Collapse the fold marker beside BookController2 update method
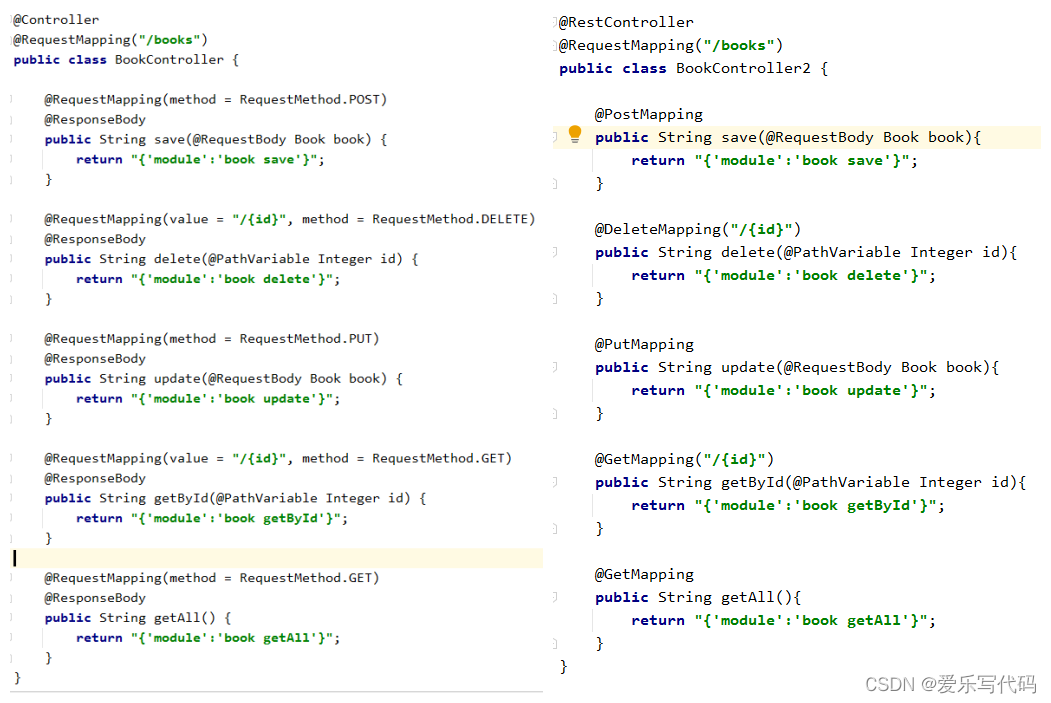 [x=555, y=367]
